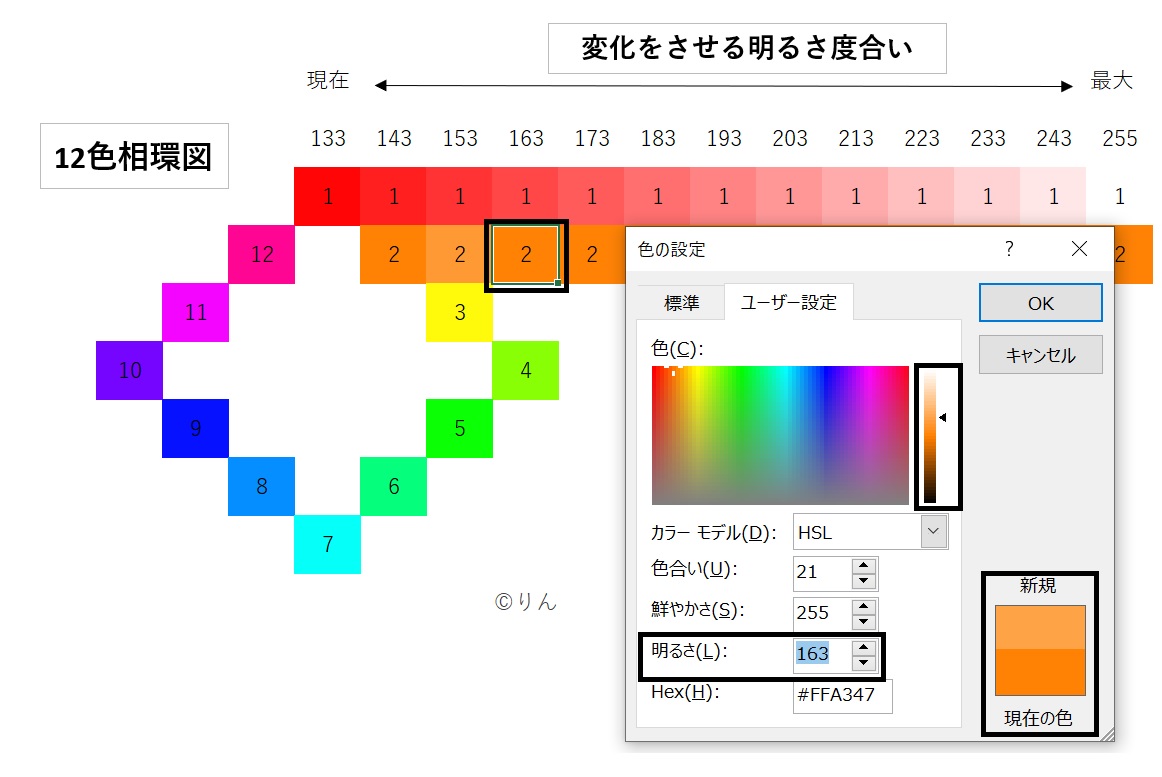The height and width of the screenshot is (777, 1162).
Task: Select the red cell 1 under column 133
Action: [327, 196]
